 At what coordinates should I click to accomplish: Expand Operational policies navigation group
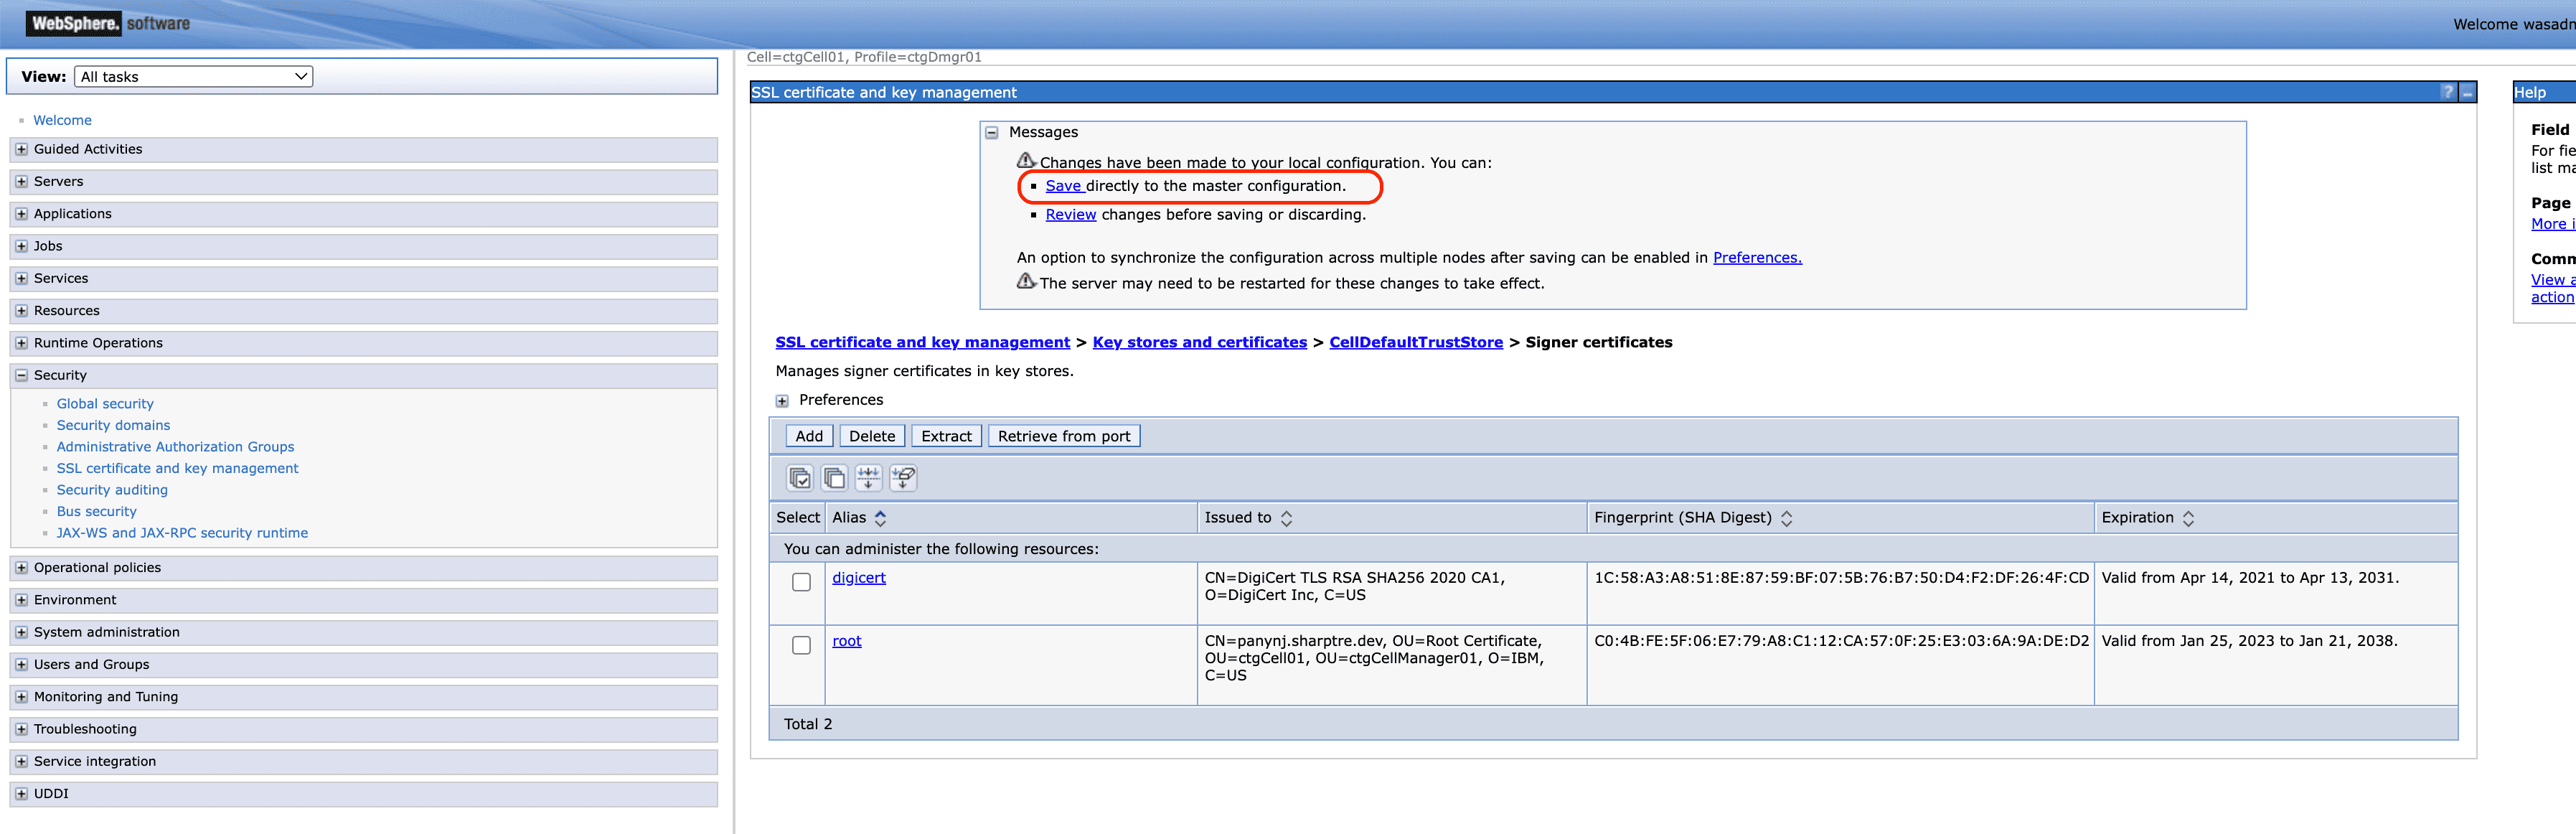[21, 568]
